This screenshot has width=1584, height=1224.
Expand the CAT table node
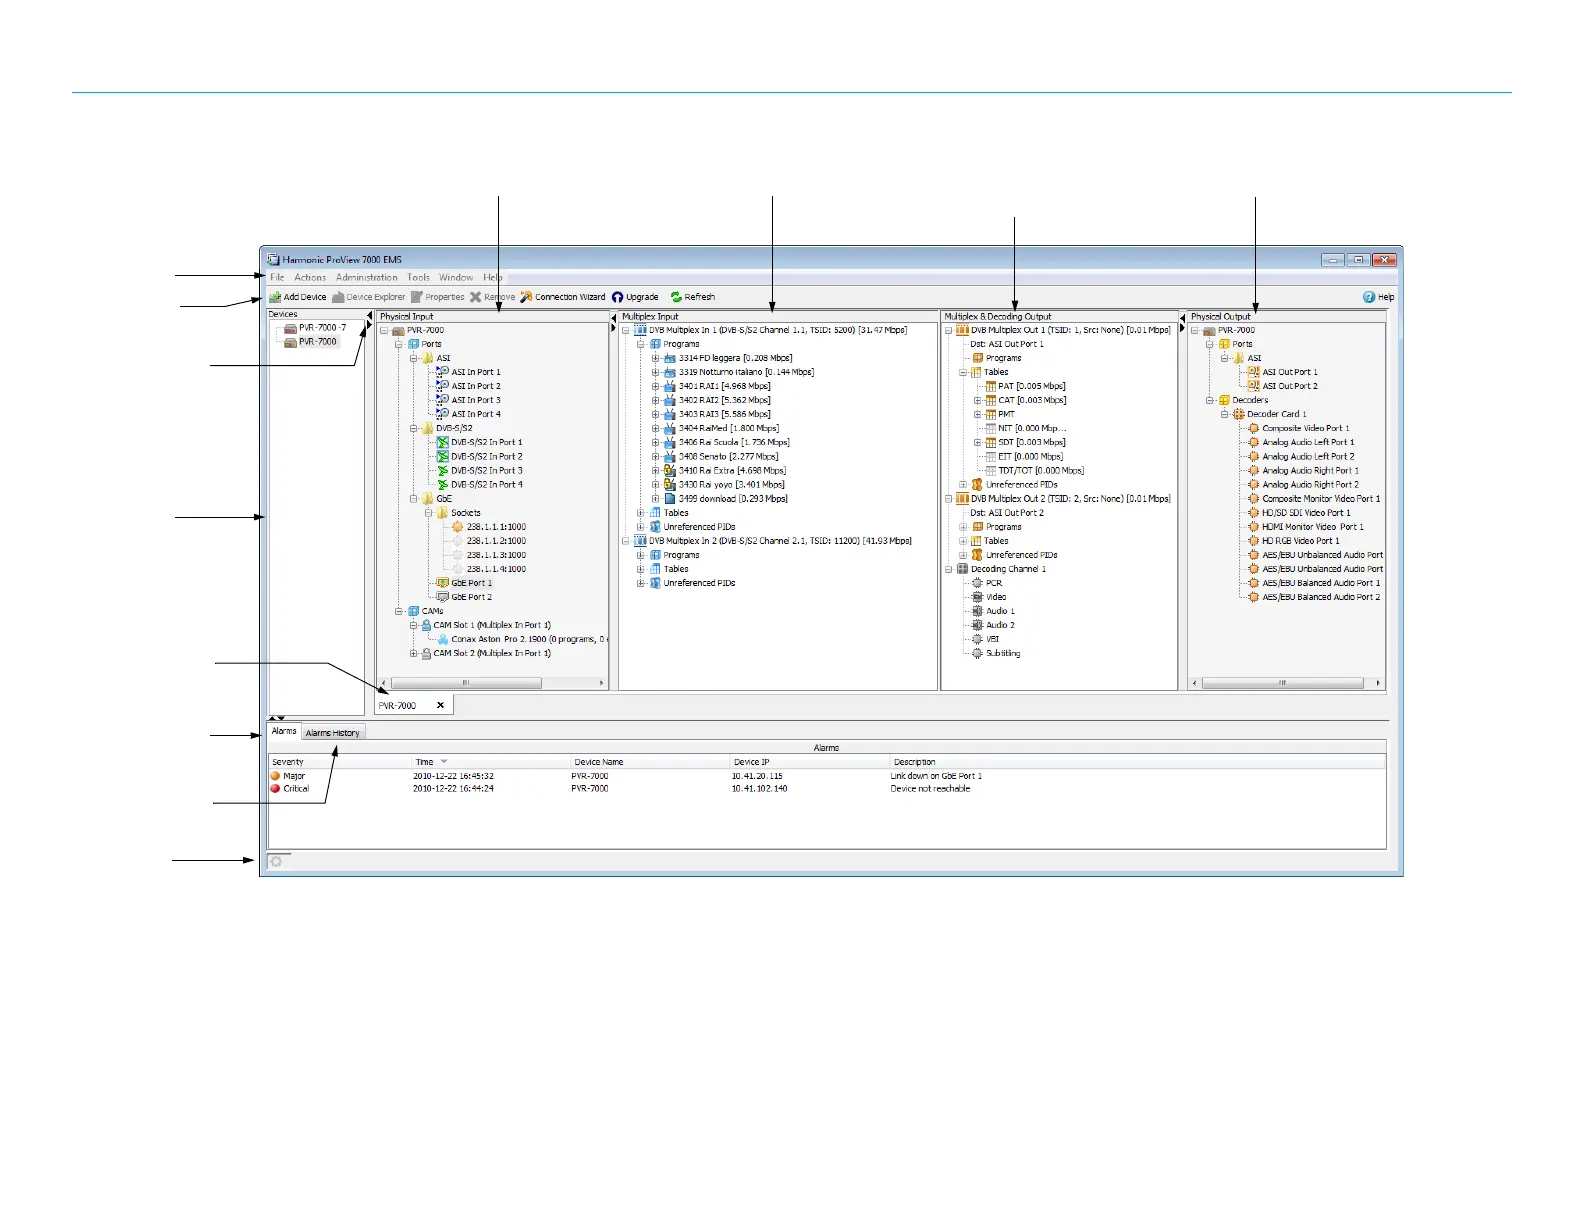click(978, 400)
